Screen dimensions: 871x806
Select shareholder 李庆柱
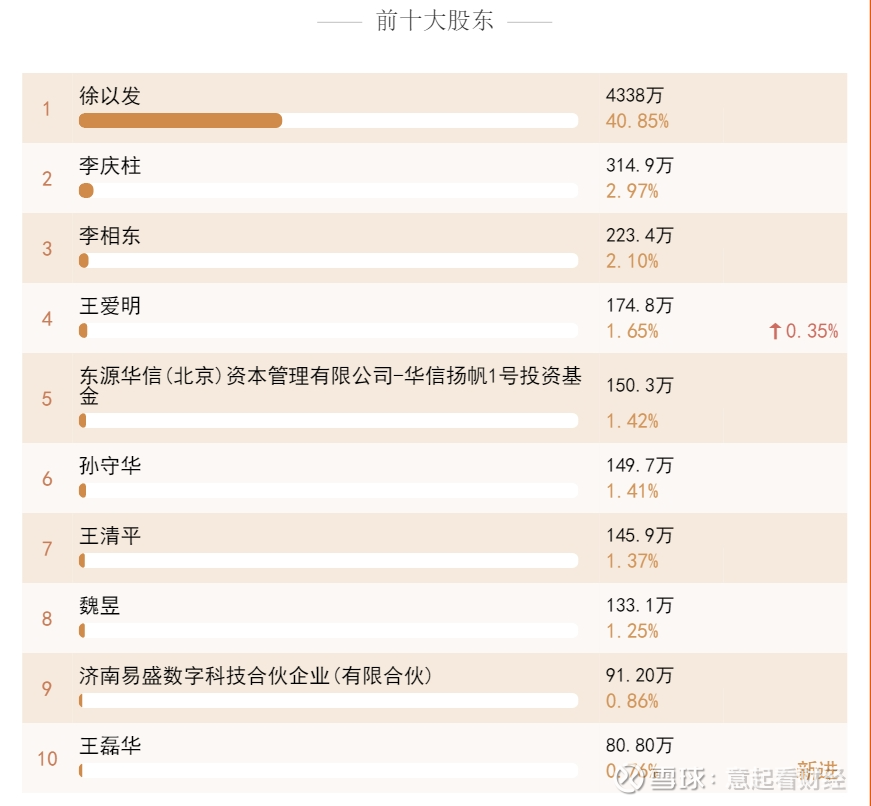(109, 166)
